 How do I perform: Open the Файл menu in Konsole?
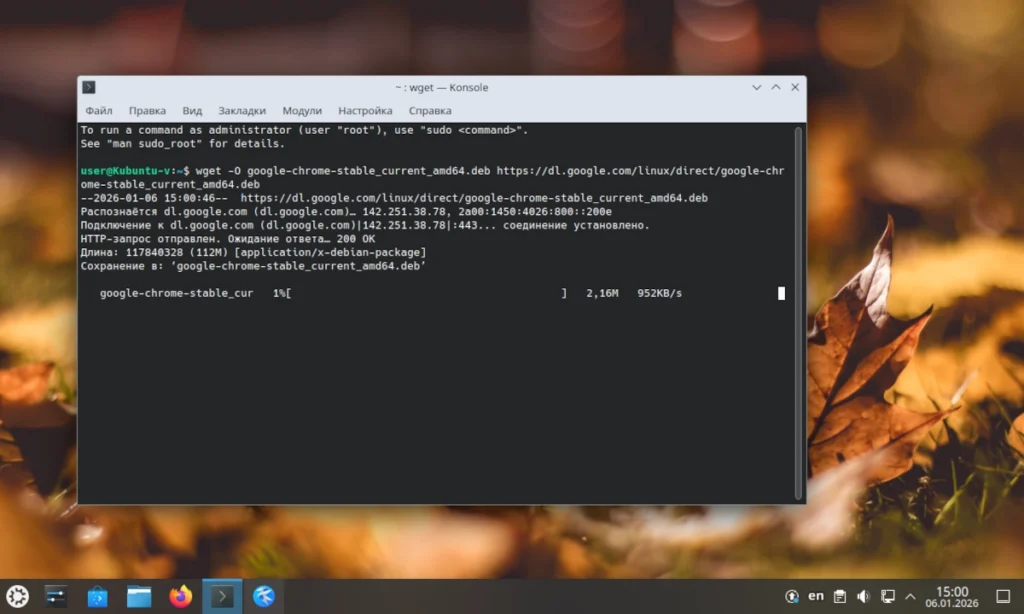(x=99, y=110)
